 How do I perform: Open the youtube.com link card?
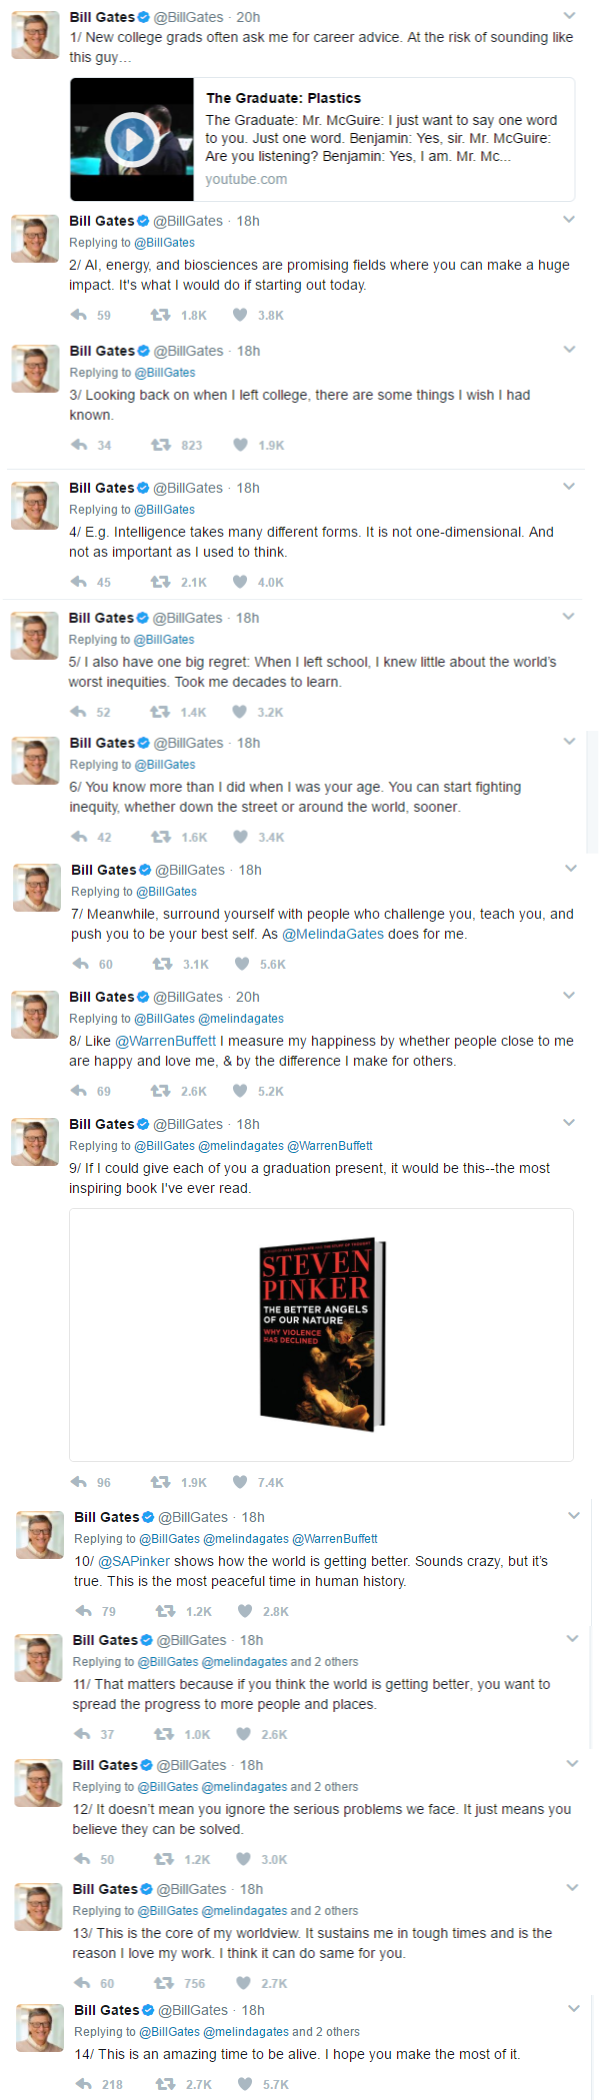pos(246,179)
